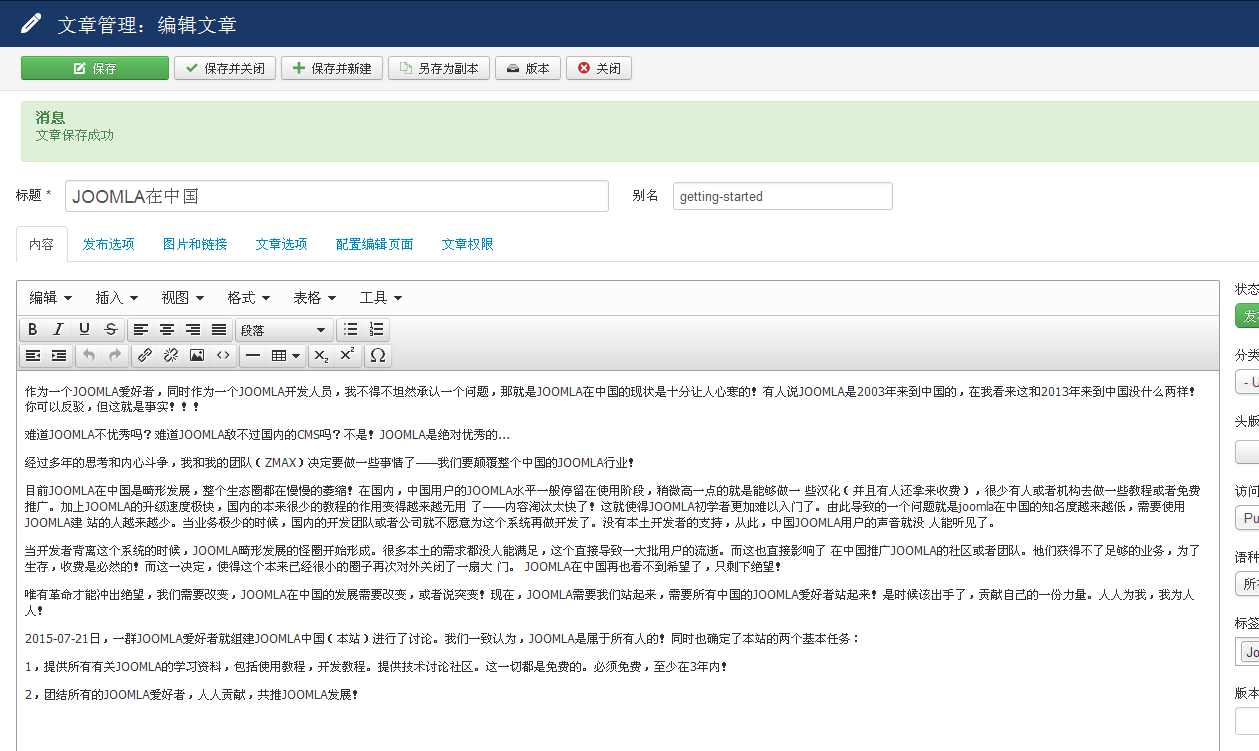Toggle bold formatting in the editor
The width and height of the screenshot is (1259, 751).
pyautogui.click(x=33, y=330)
